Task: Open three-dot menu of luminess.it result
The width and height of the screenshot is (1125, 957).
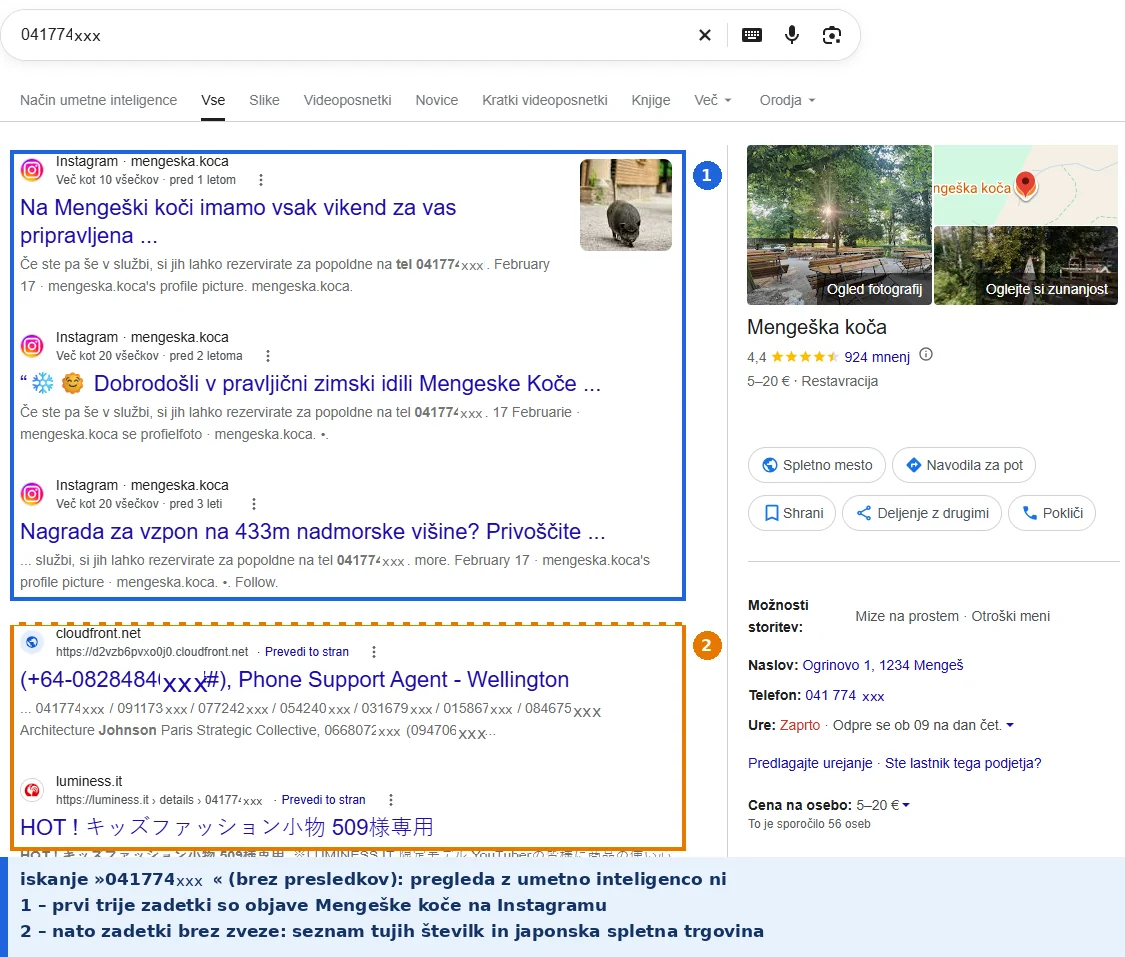Action: click(x=390, y=799)
